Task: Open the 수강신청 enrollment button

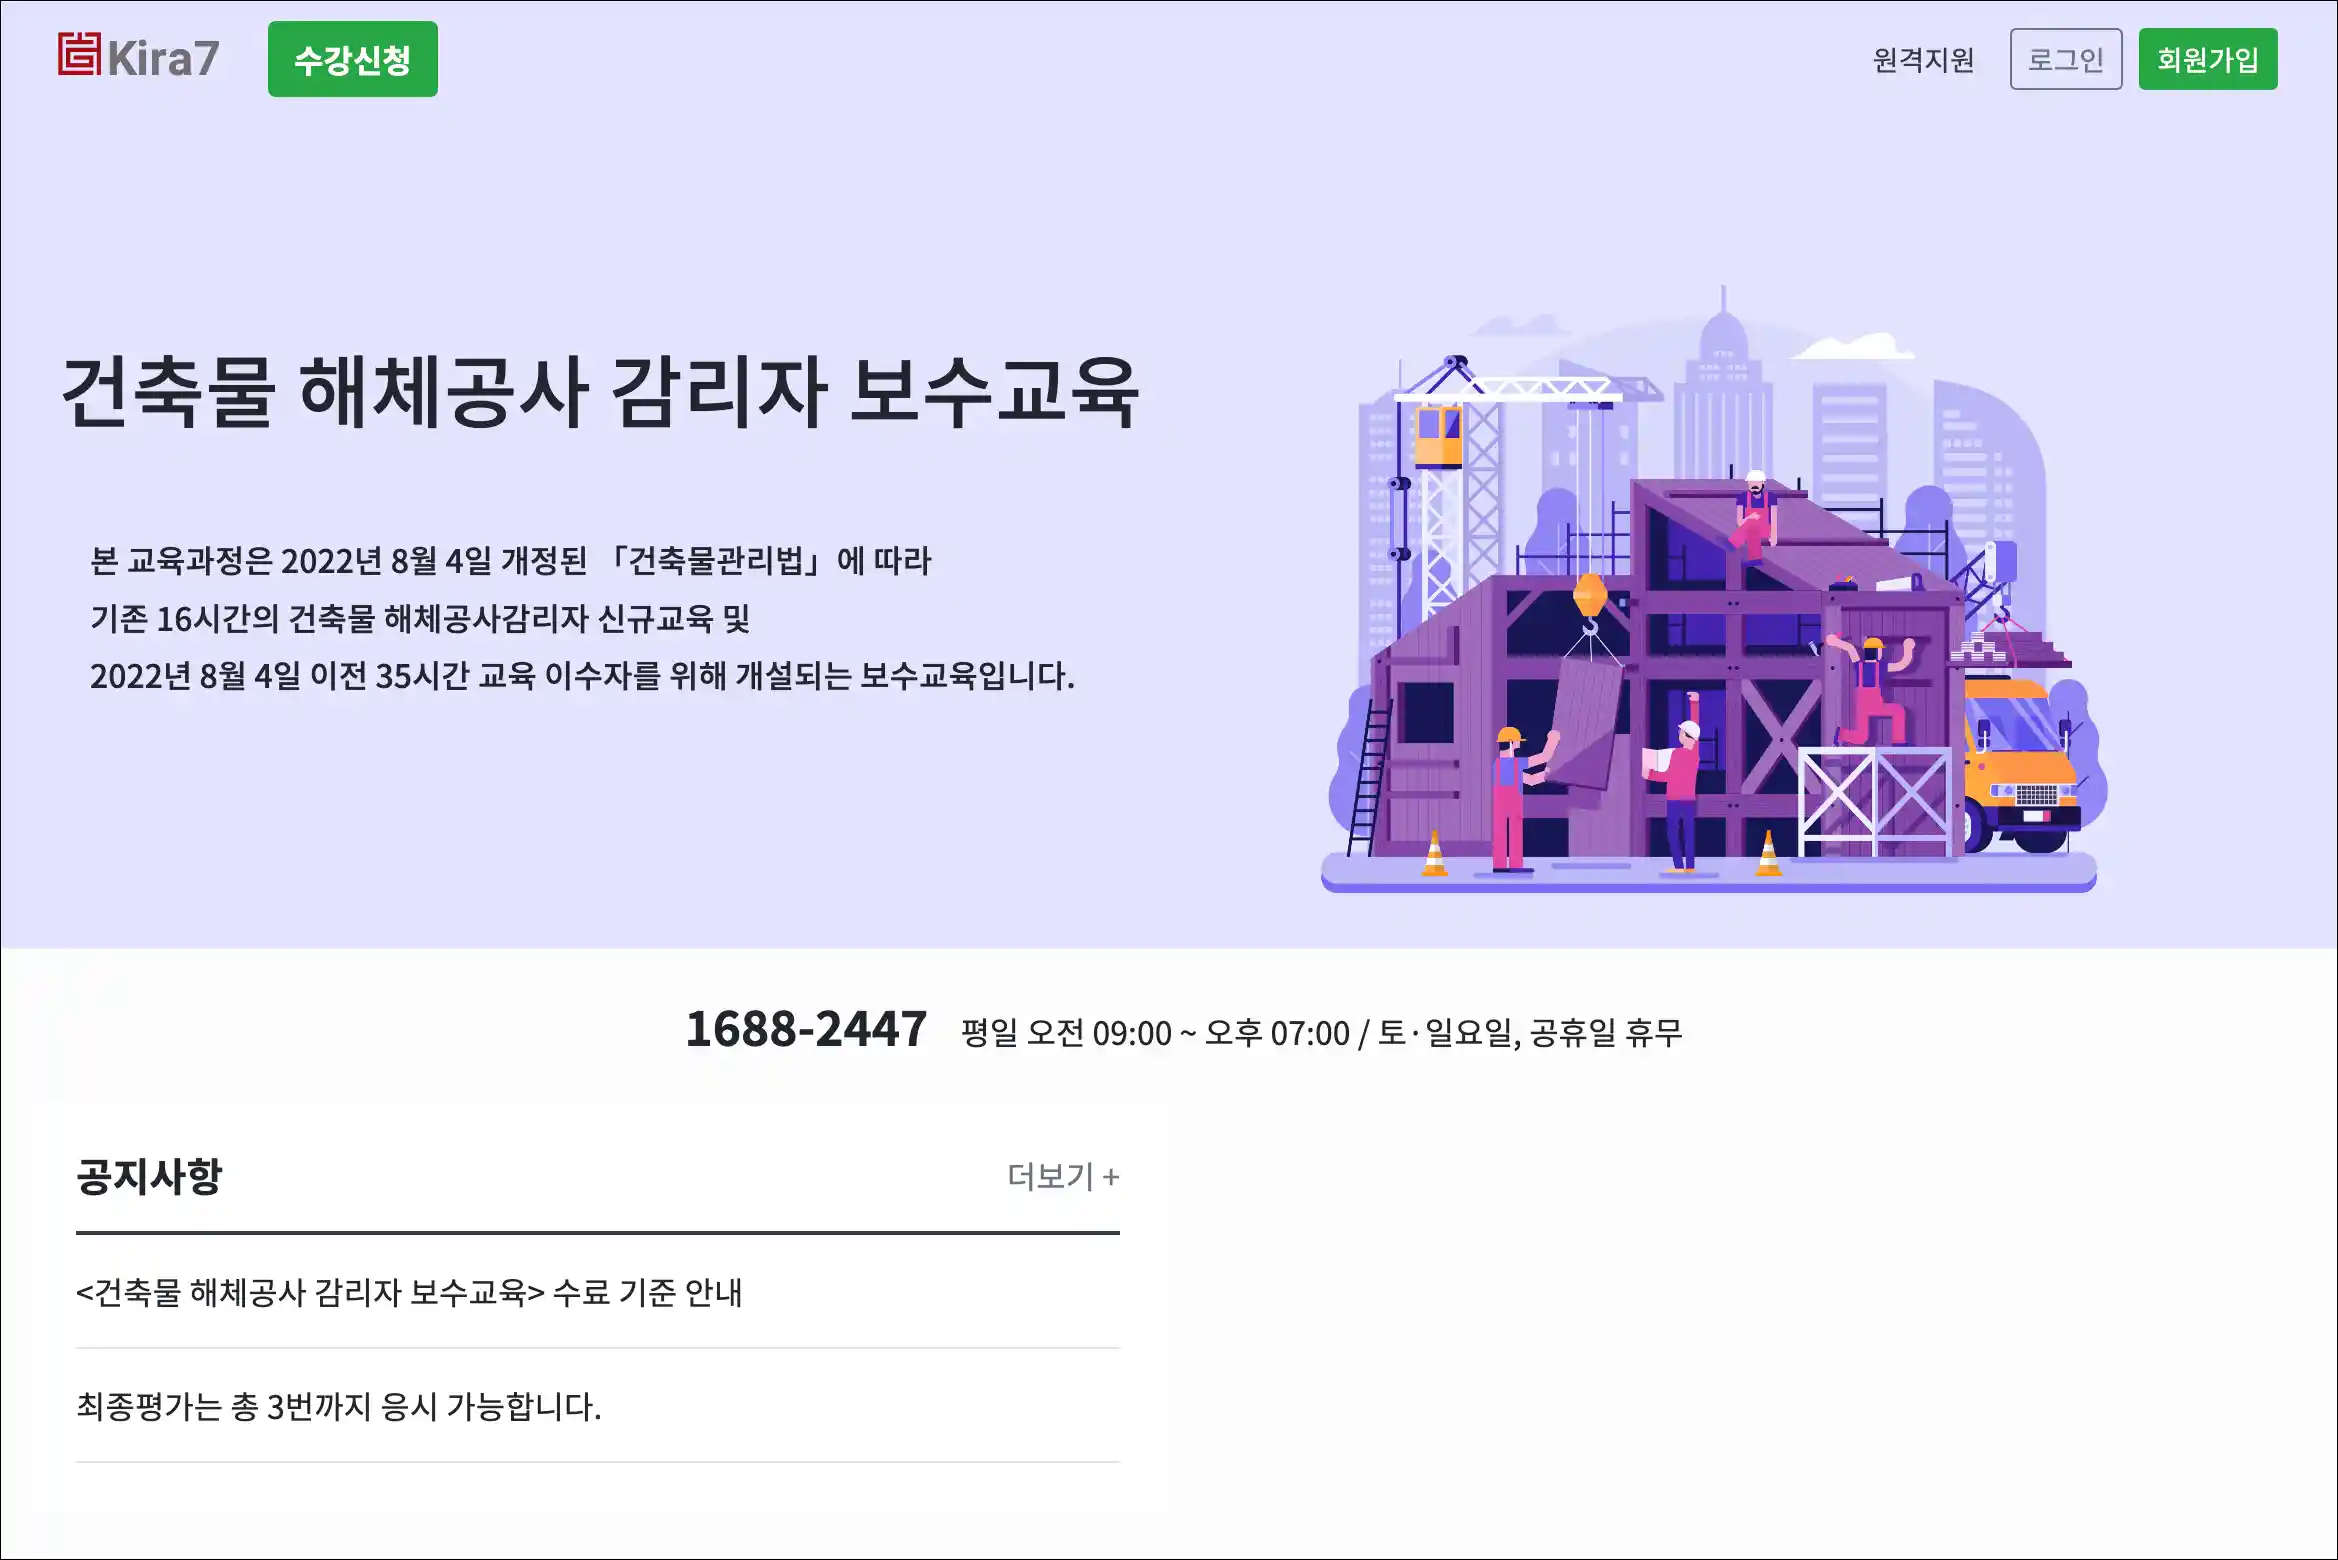Action: pos(353,59)
